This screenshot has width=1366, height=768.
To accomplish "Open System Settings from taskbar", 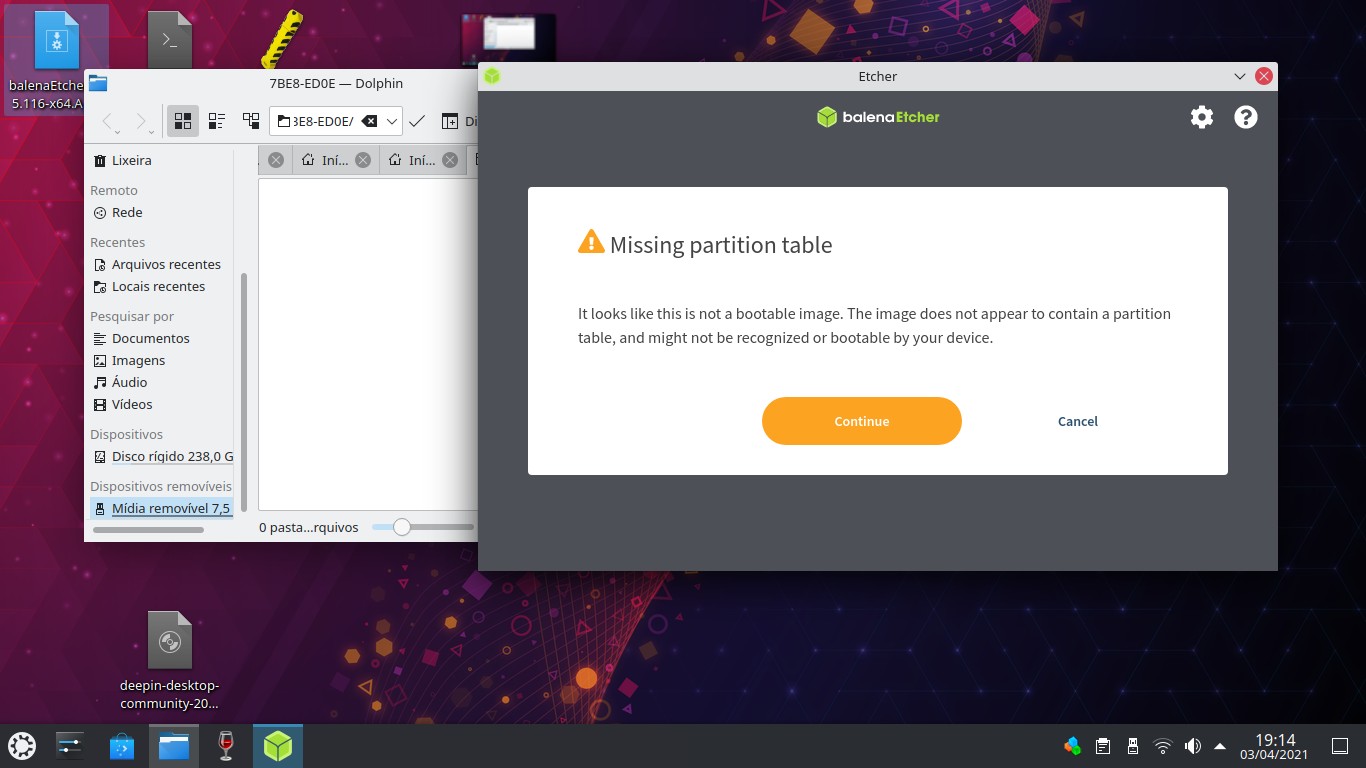I will coord(70,746).
